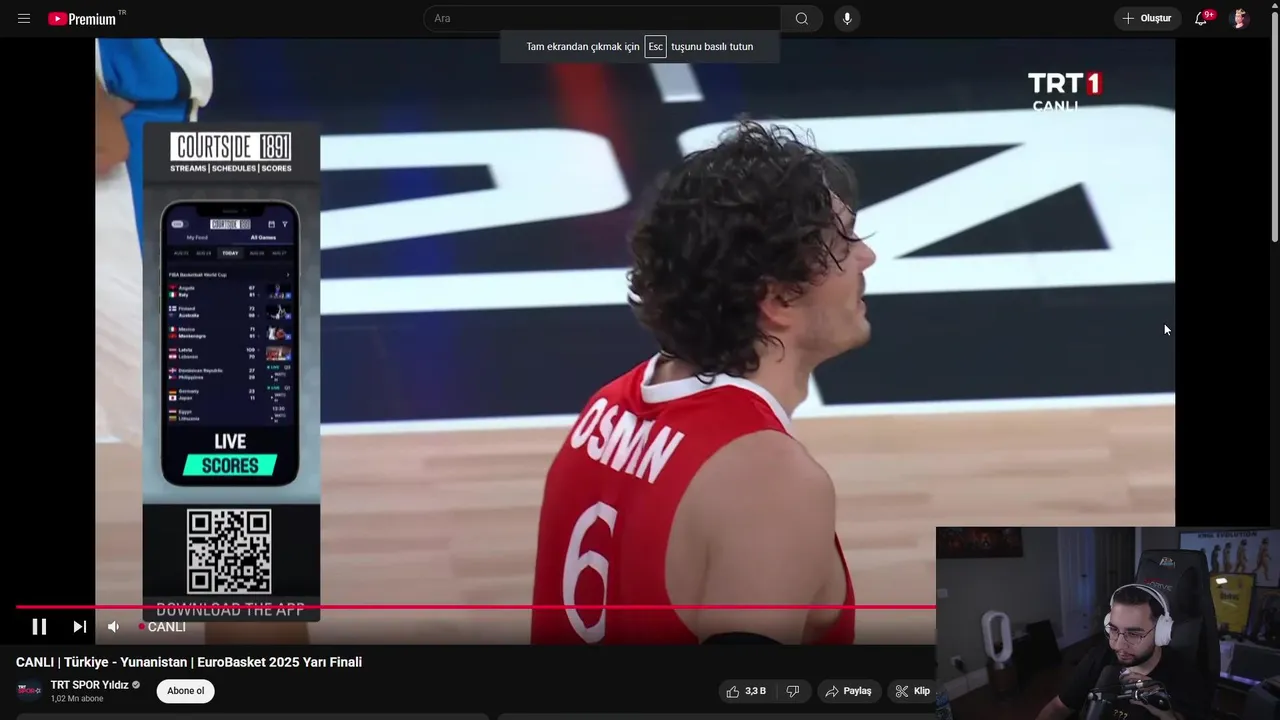The height and width of the screenshot is (720, 1280).
Task: Start voice search with microphone icon
Action: (x=847, y=19)
